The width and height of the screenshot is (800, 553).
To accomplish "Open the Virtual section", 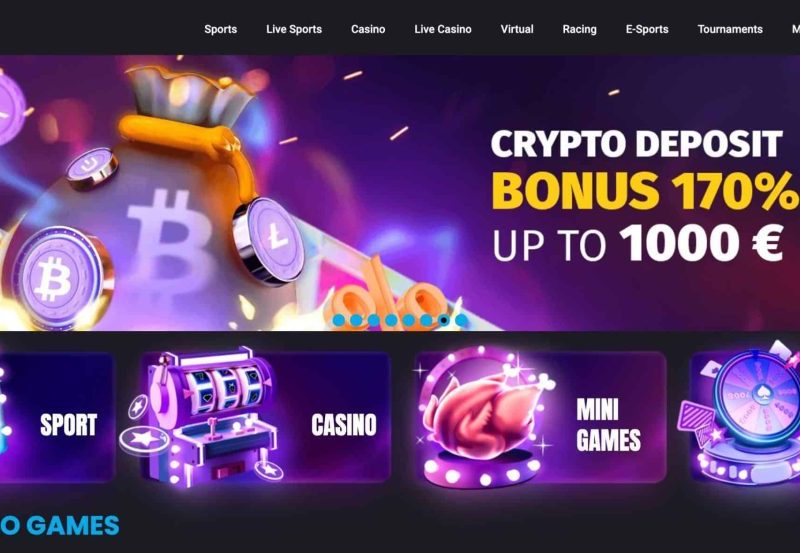I will pos(517,29).
